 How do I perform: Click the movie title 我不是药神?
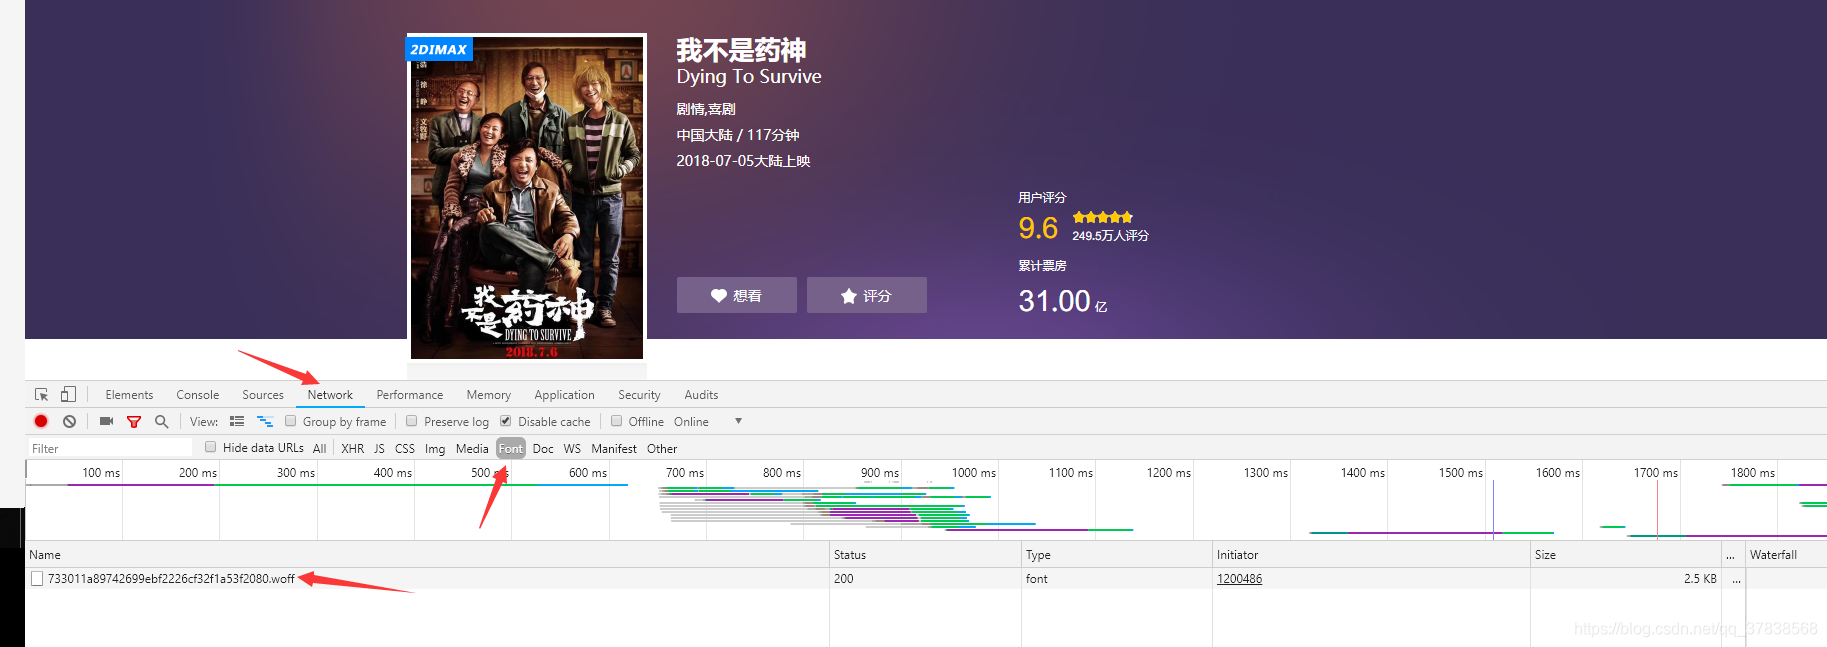[741, 50]
